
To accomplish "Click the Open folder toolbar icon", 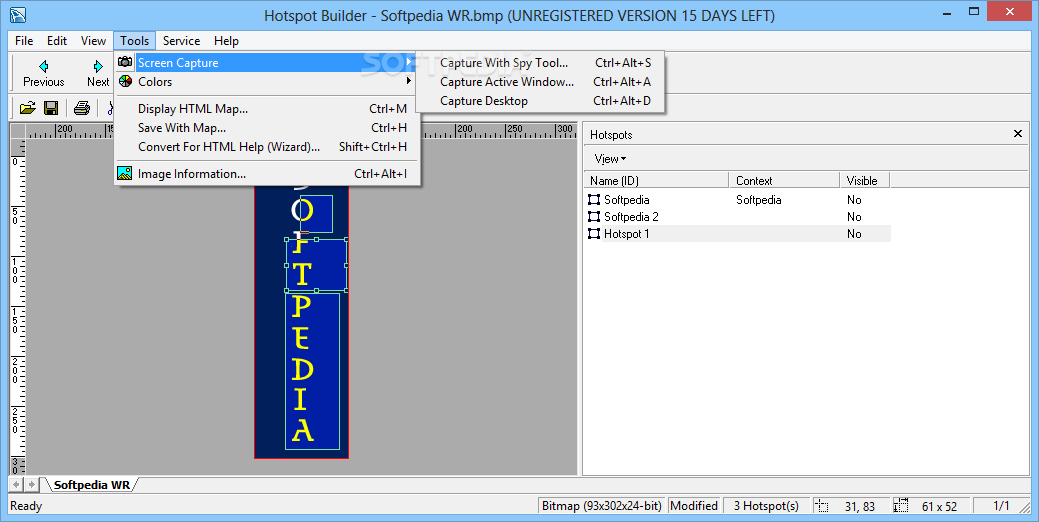I will pos(27,107).
